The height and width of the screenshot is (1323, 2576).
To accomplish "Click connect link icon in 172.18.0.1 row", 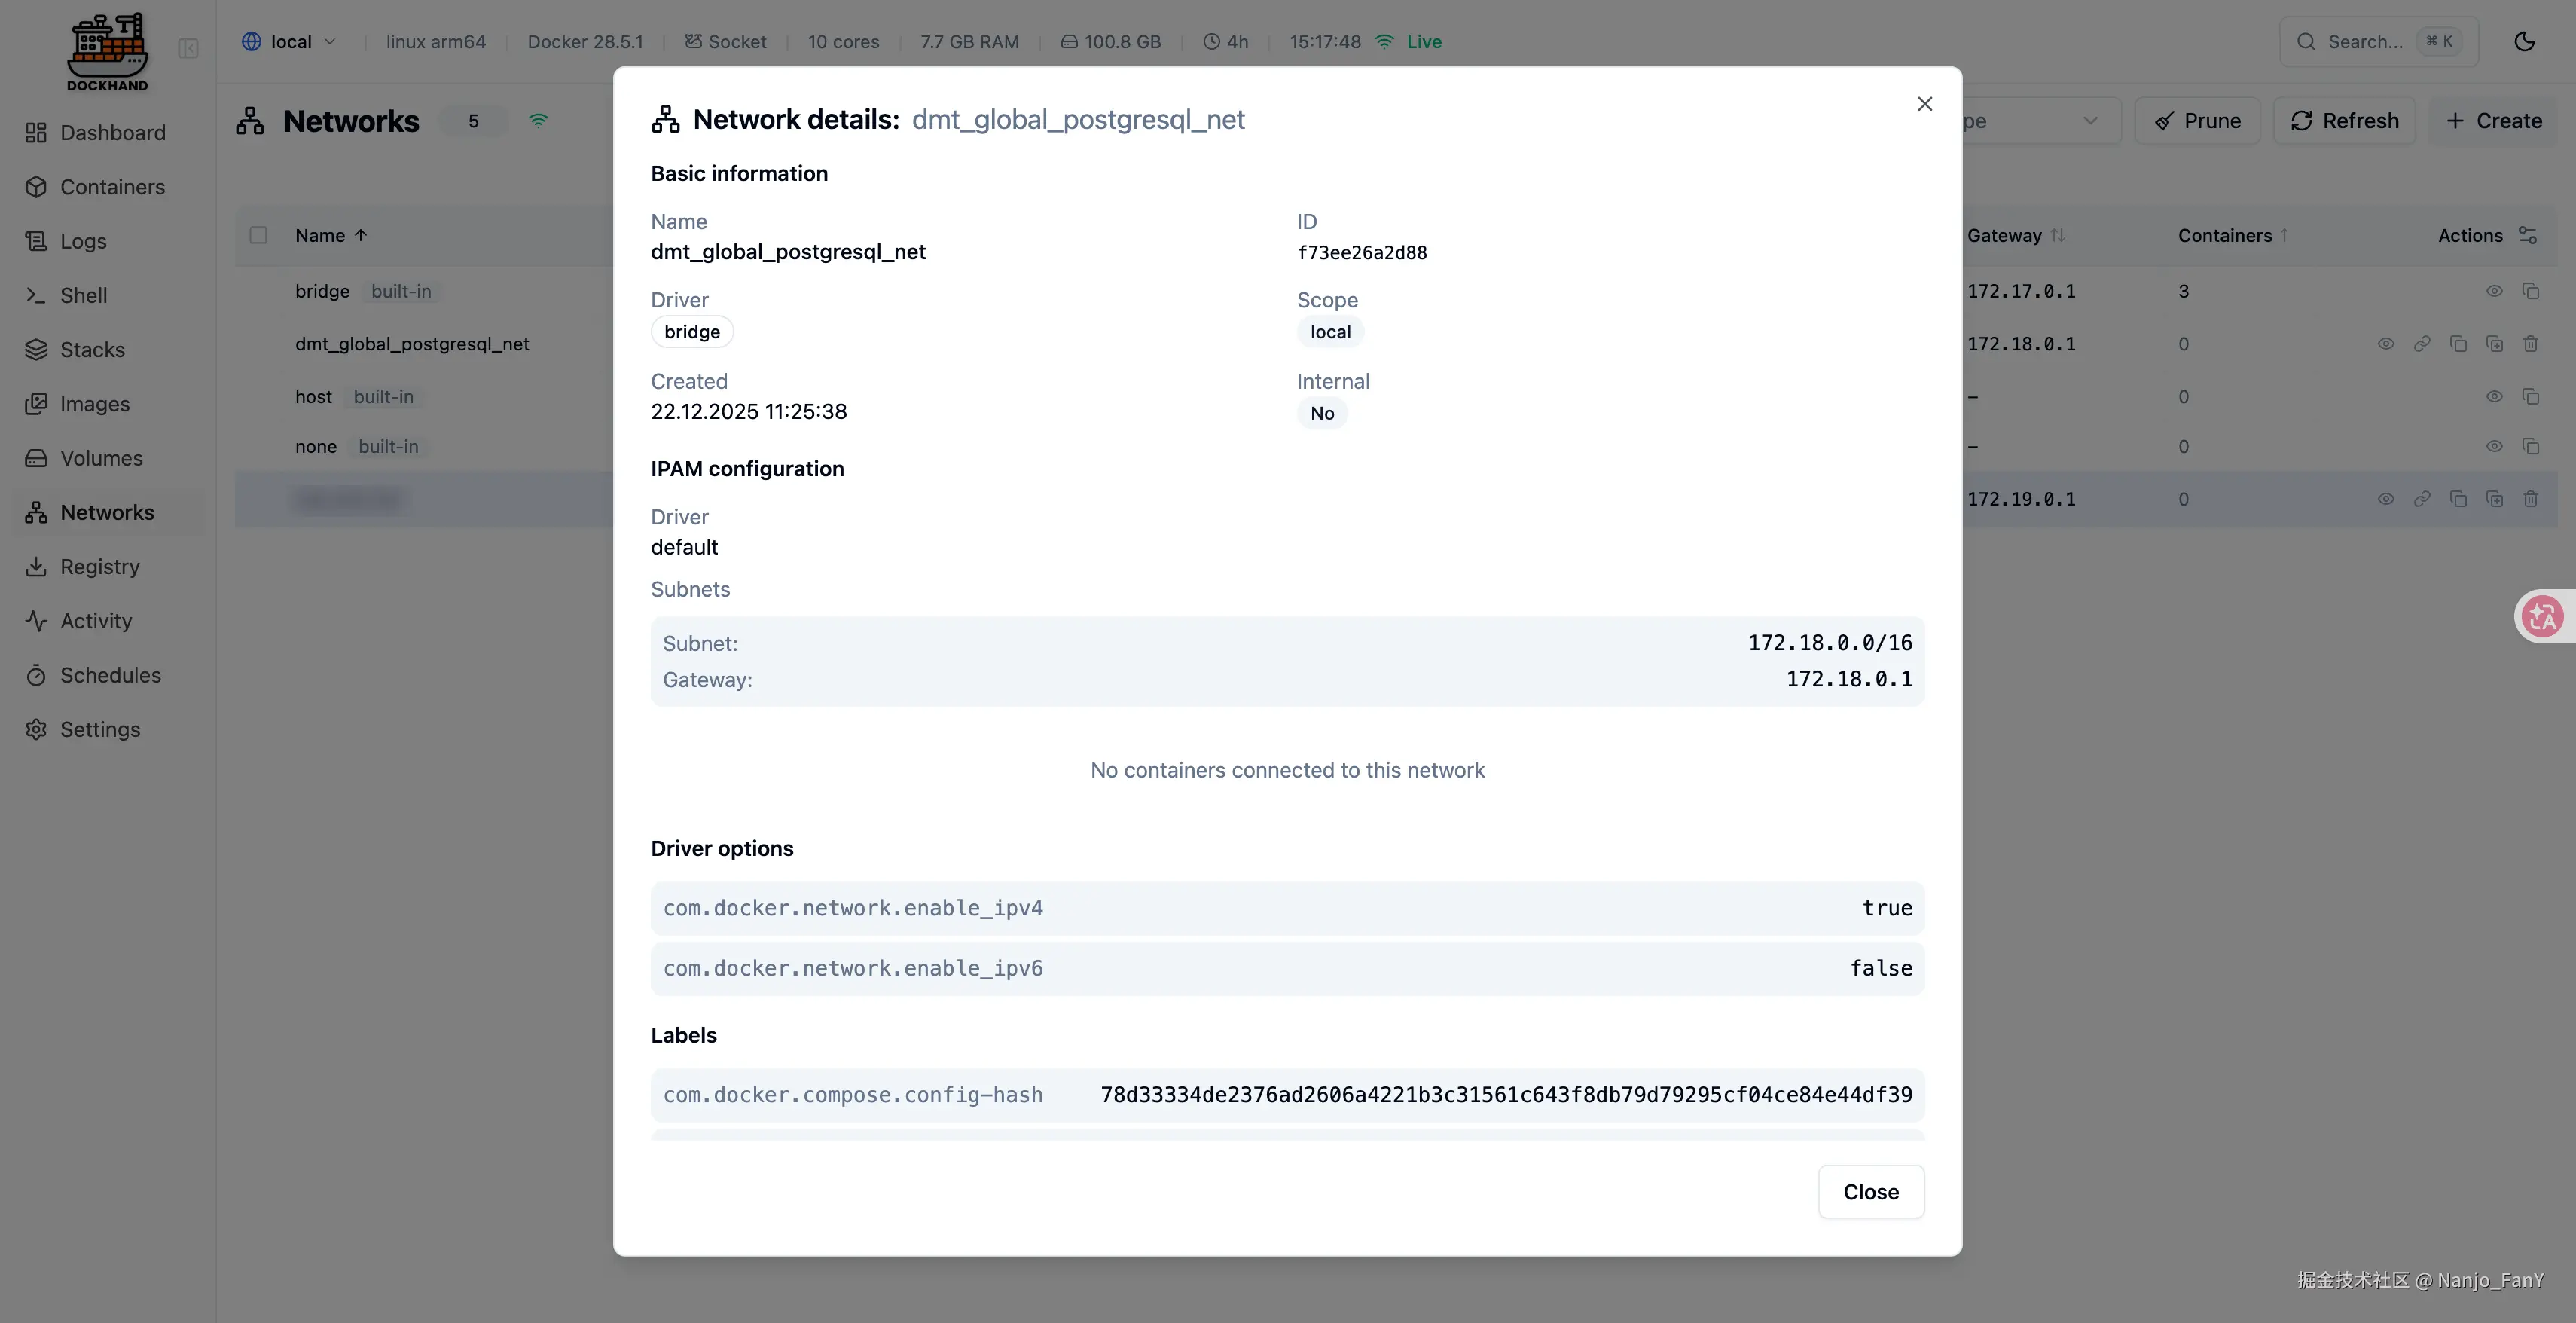I will [x=2421, y=344].
